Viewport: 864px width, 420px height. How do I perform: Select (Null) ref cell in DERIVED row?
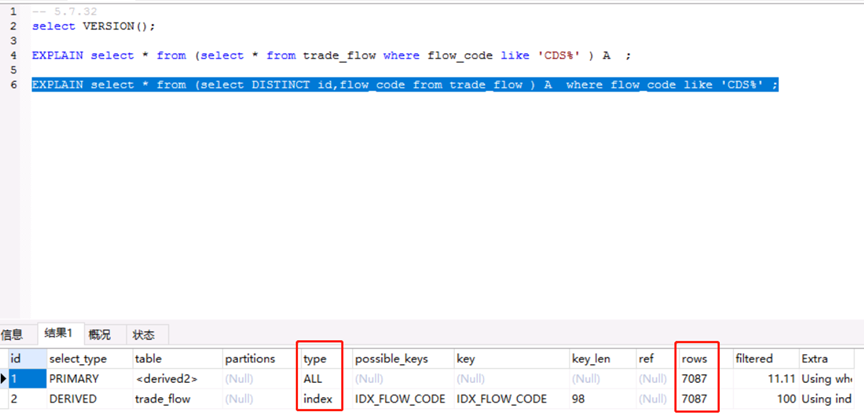coord(656,399)
